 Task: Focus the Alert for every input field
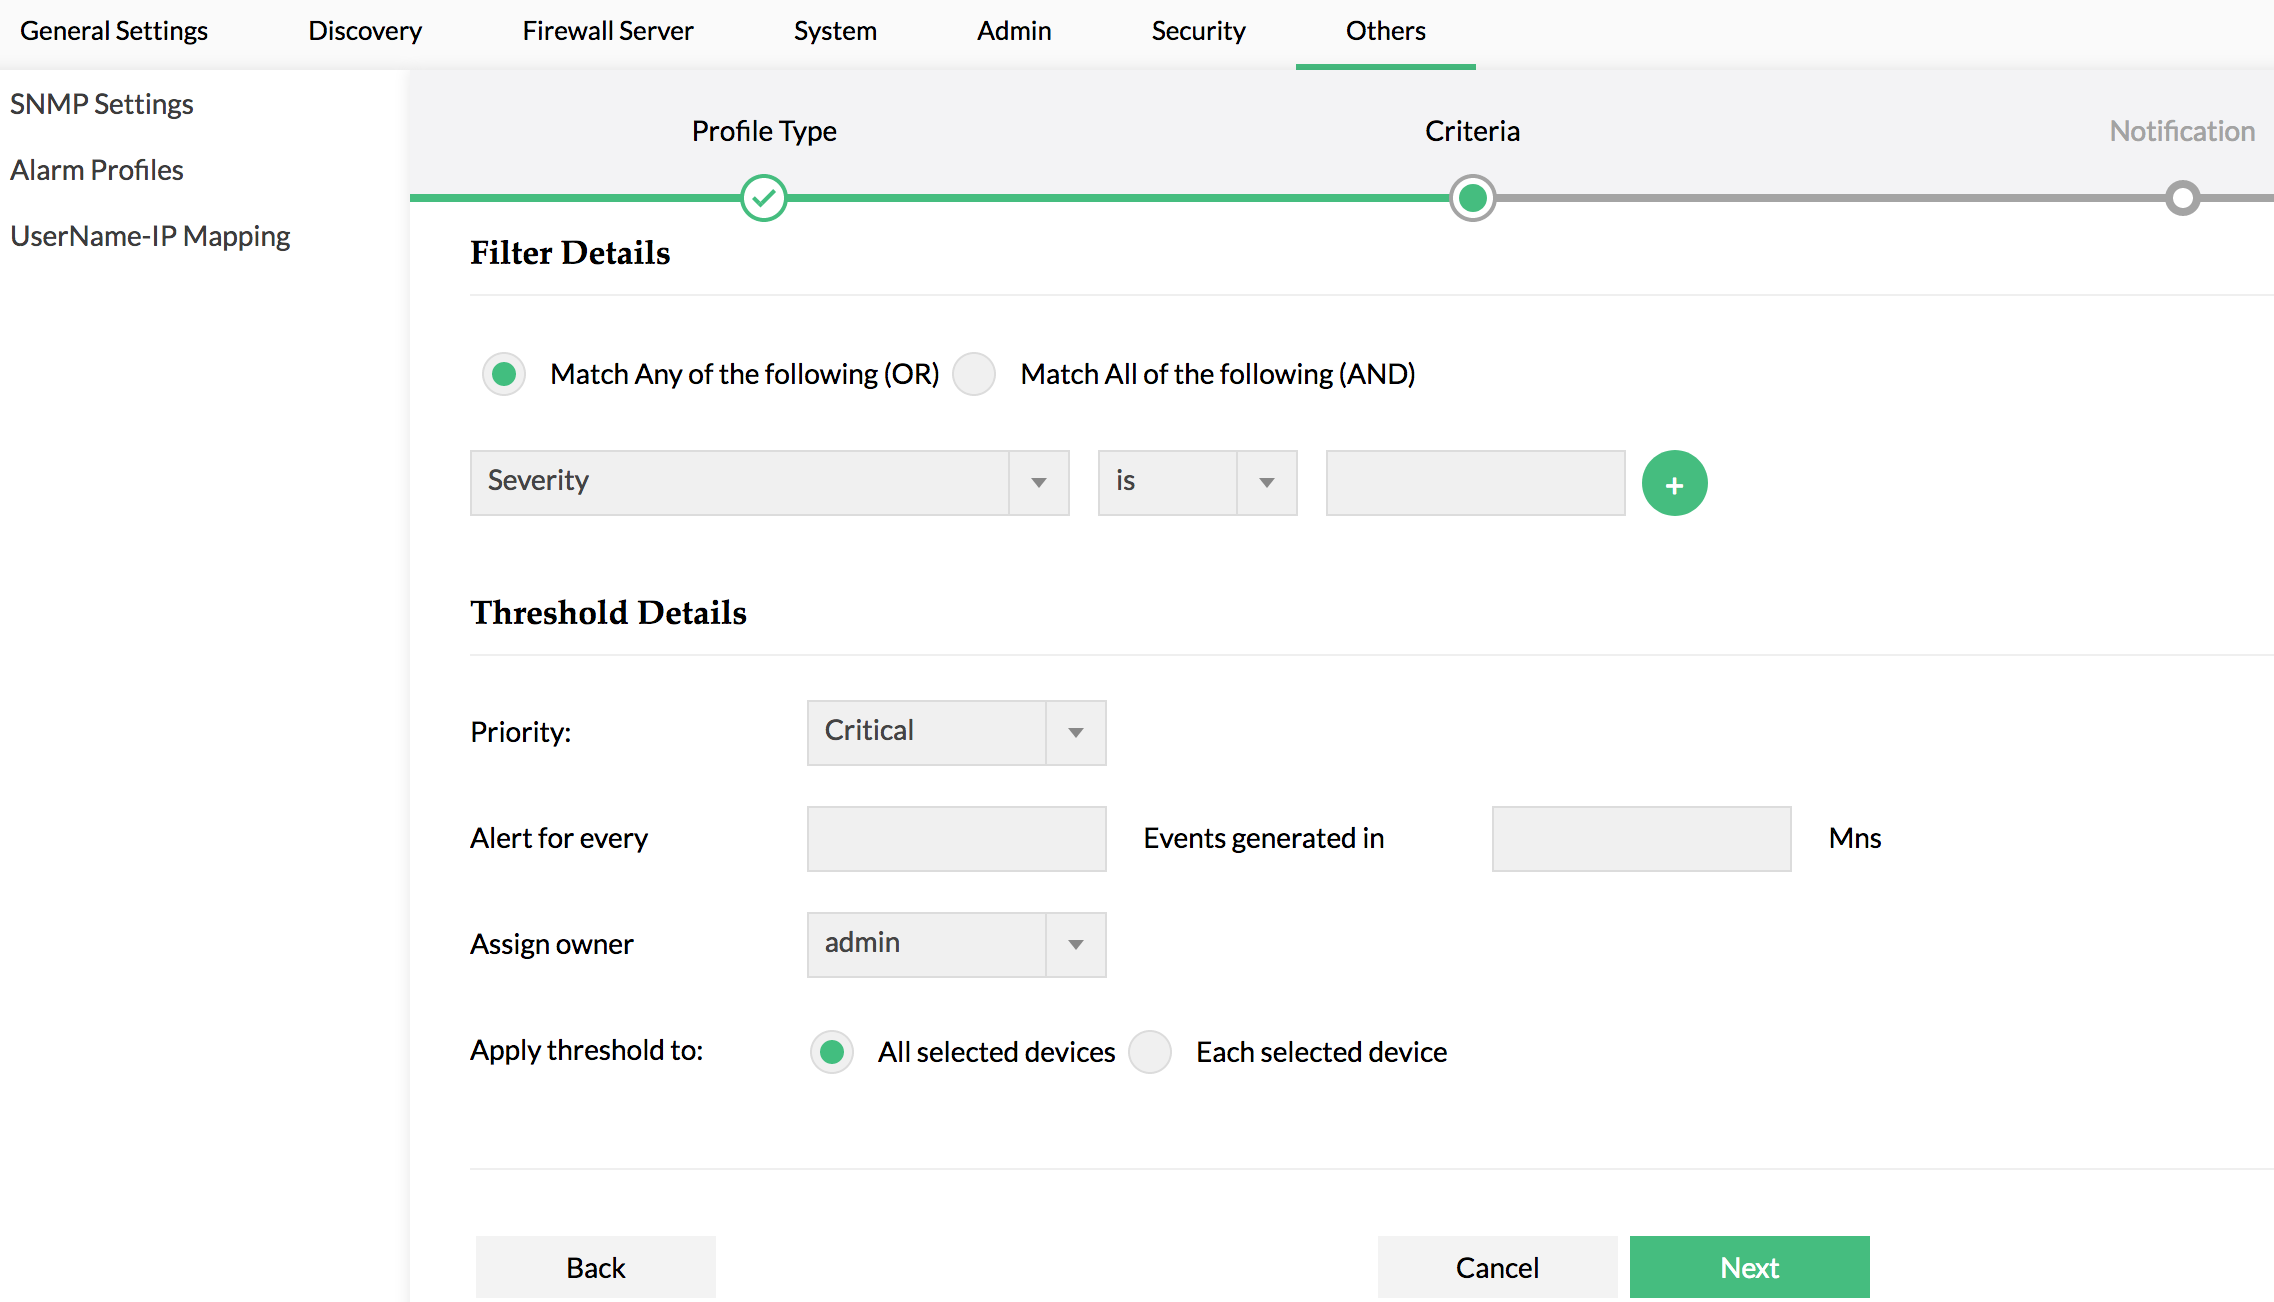click(x=956, y=839)
